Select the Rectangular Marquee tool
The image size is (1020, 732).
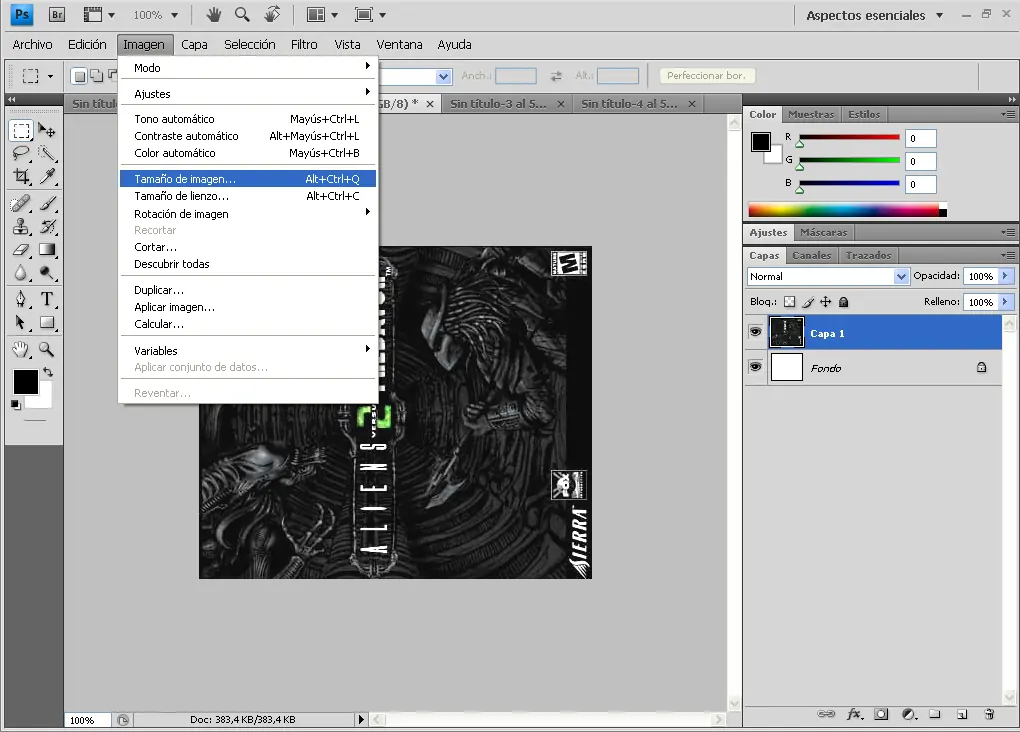[x=21, y=131]
